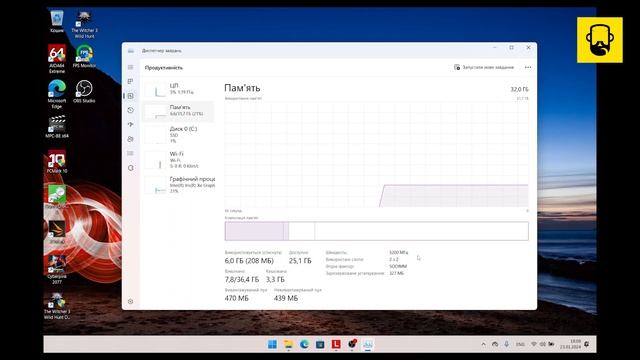
Task: Open the Windows Start menu
Action: [272, 344]
